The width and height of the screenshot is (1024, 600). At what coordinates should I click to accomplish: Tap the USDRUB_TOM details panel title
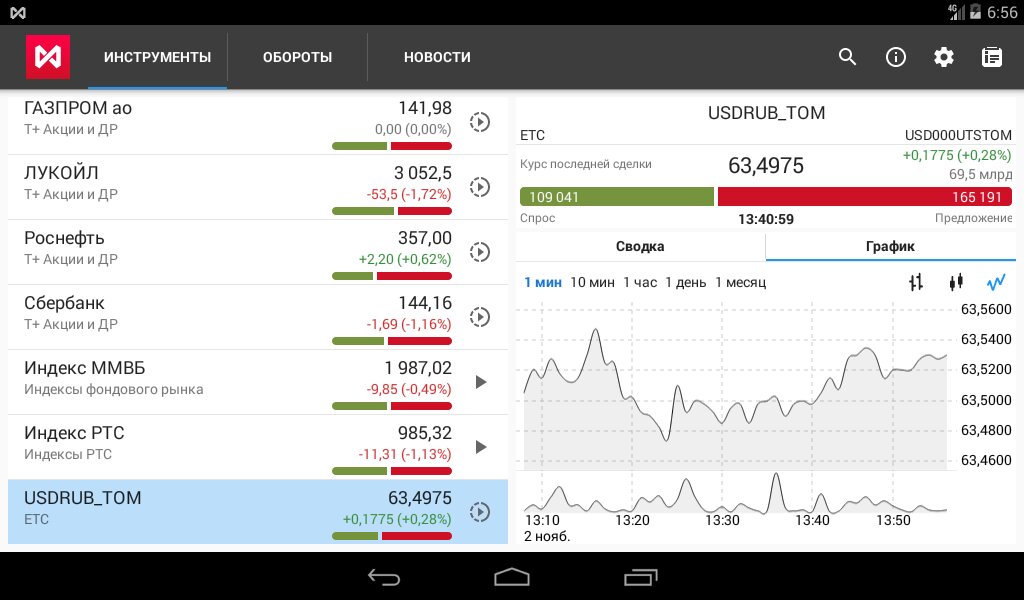pos(766,113)
